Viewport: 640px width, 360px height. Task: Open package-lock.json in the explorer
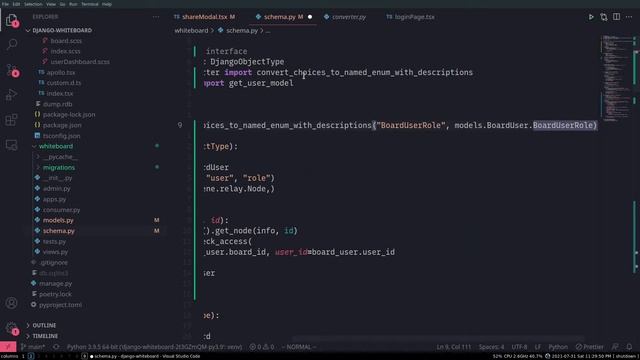[x=69, y=115]
